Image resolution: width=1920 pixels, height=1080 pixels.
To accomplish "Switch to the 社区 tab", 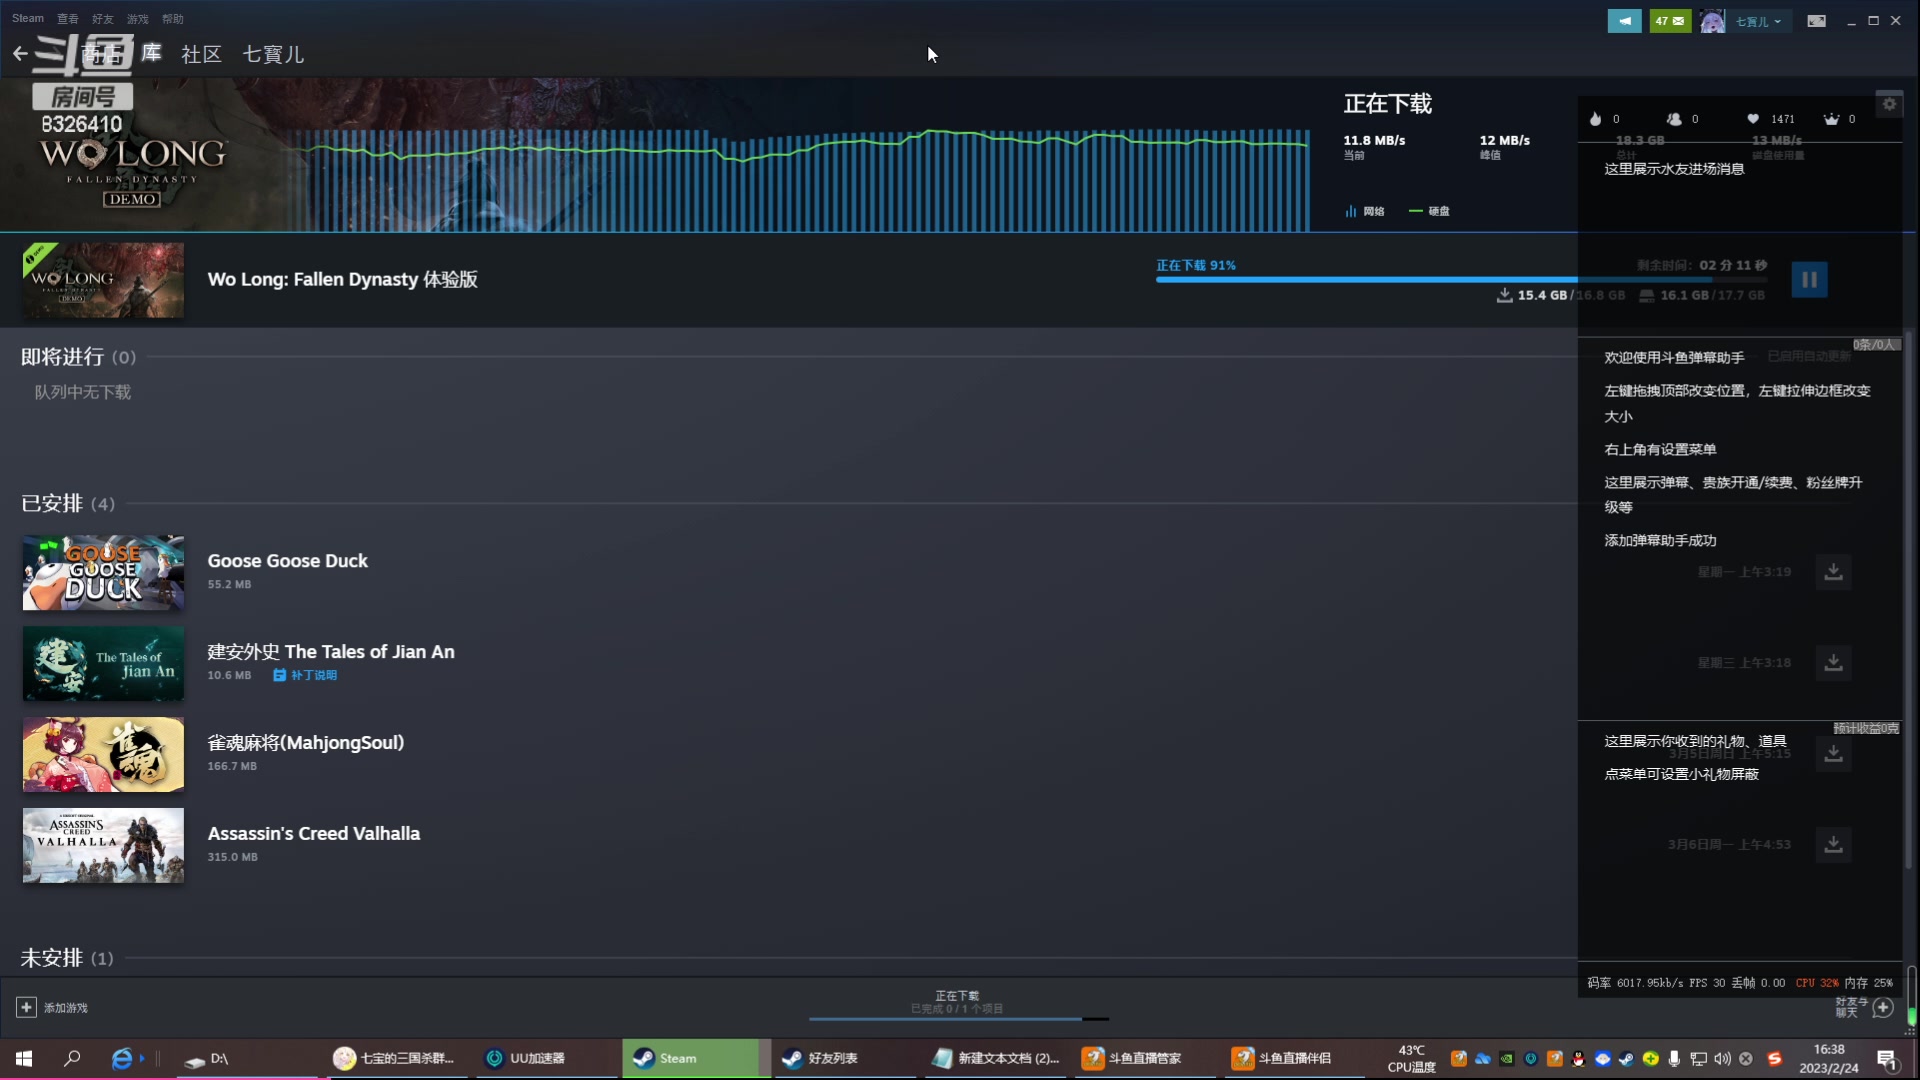I will tap(201, 54).
